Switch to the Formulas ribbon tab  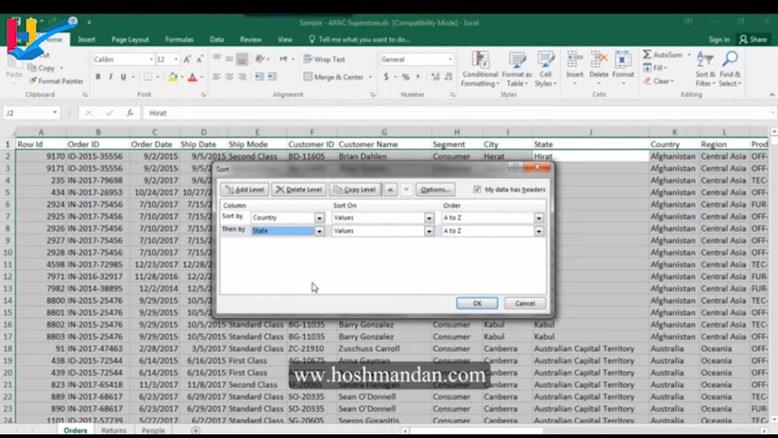point(179,40)
